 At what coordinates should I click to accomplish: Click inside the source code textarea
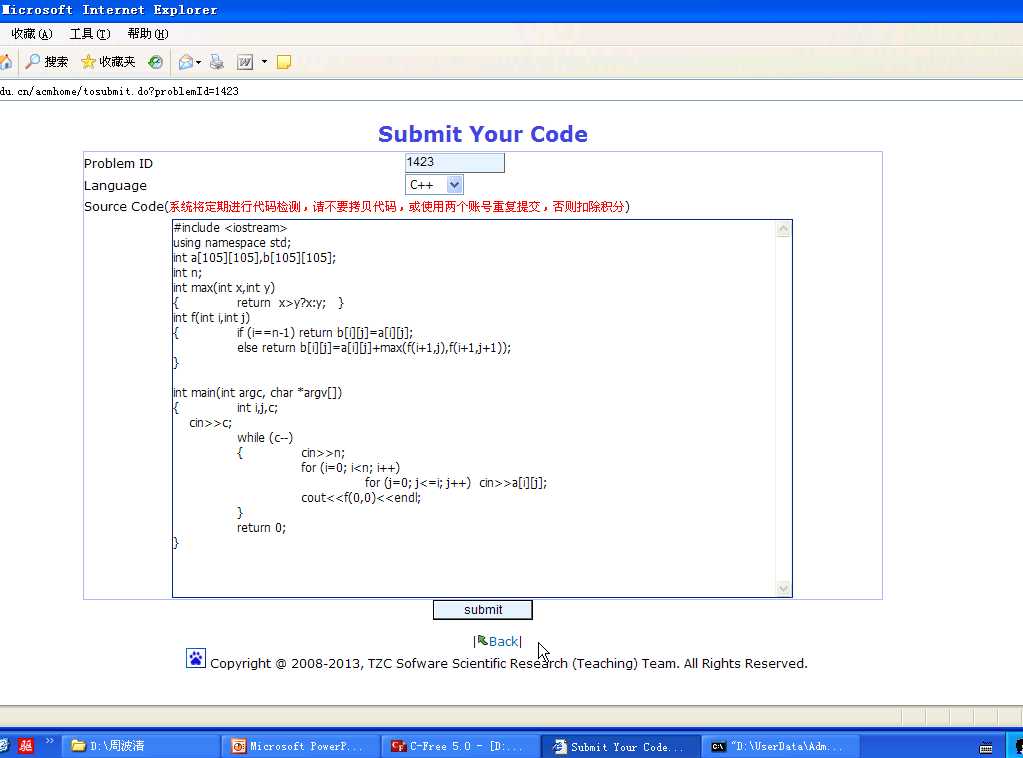click(482, 408)
